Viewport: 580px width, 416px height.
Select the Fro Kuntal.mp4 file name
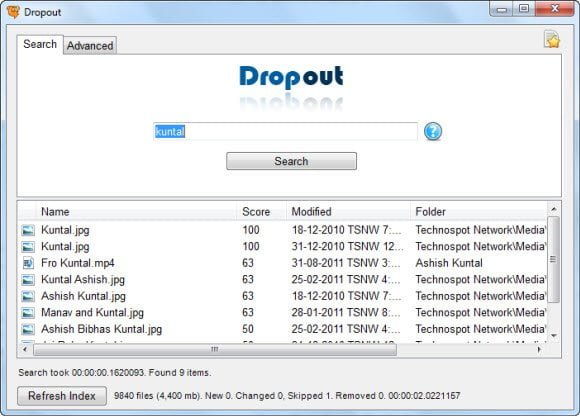point(78,263)
